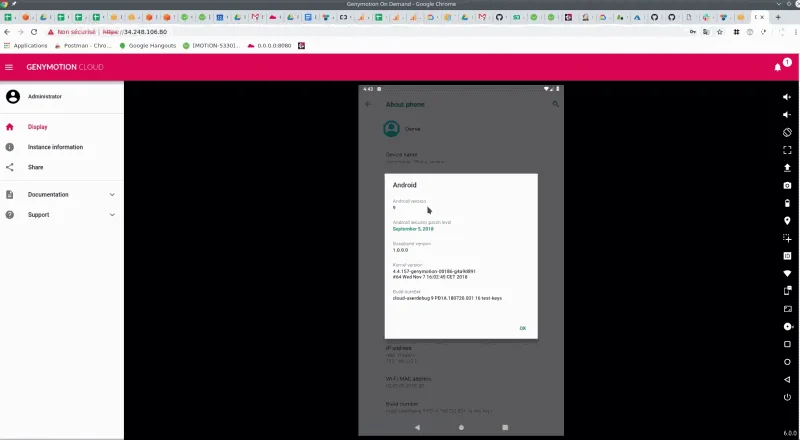Open the Genymotion hamburger menu
Viewport: 800px width, 440px height.
coord(9,67)
